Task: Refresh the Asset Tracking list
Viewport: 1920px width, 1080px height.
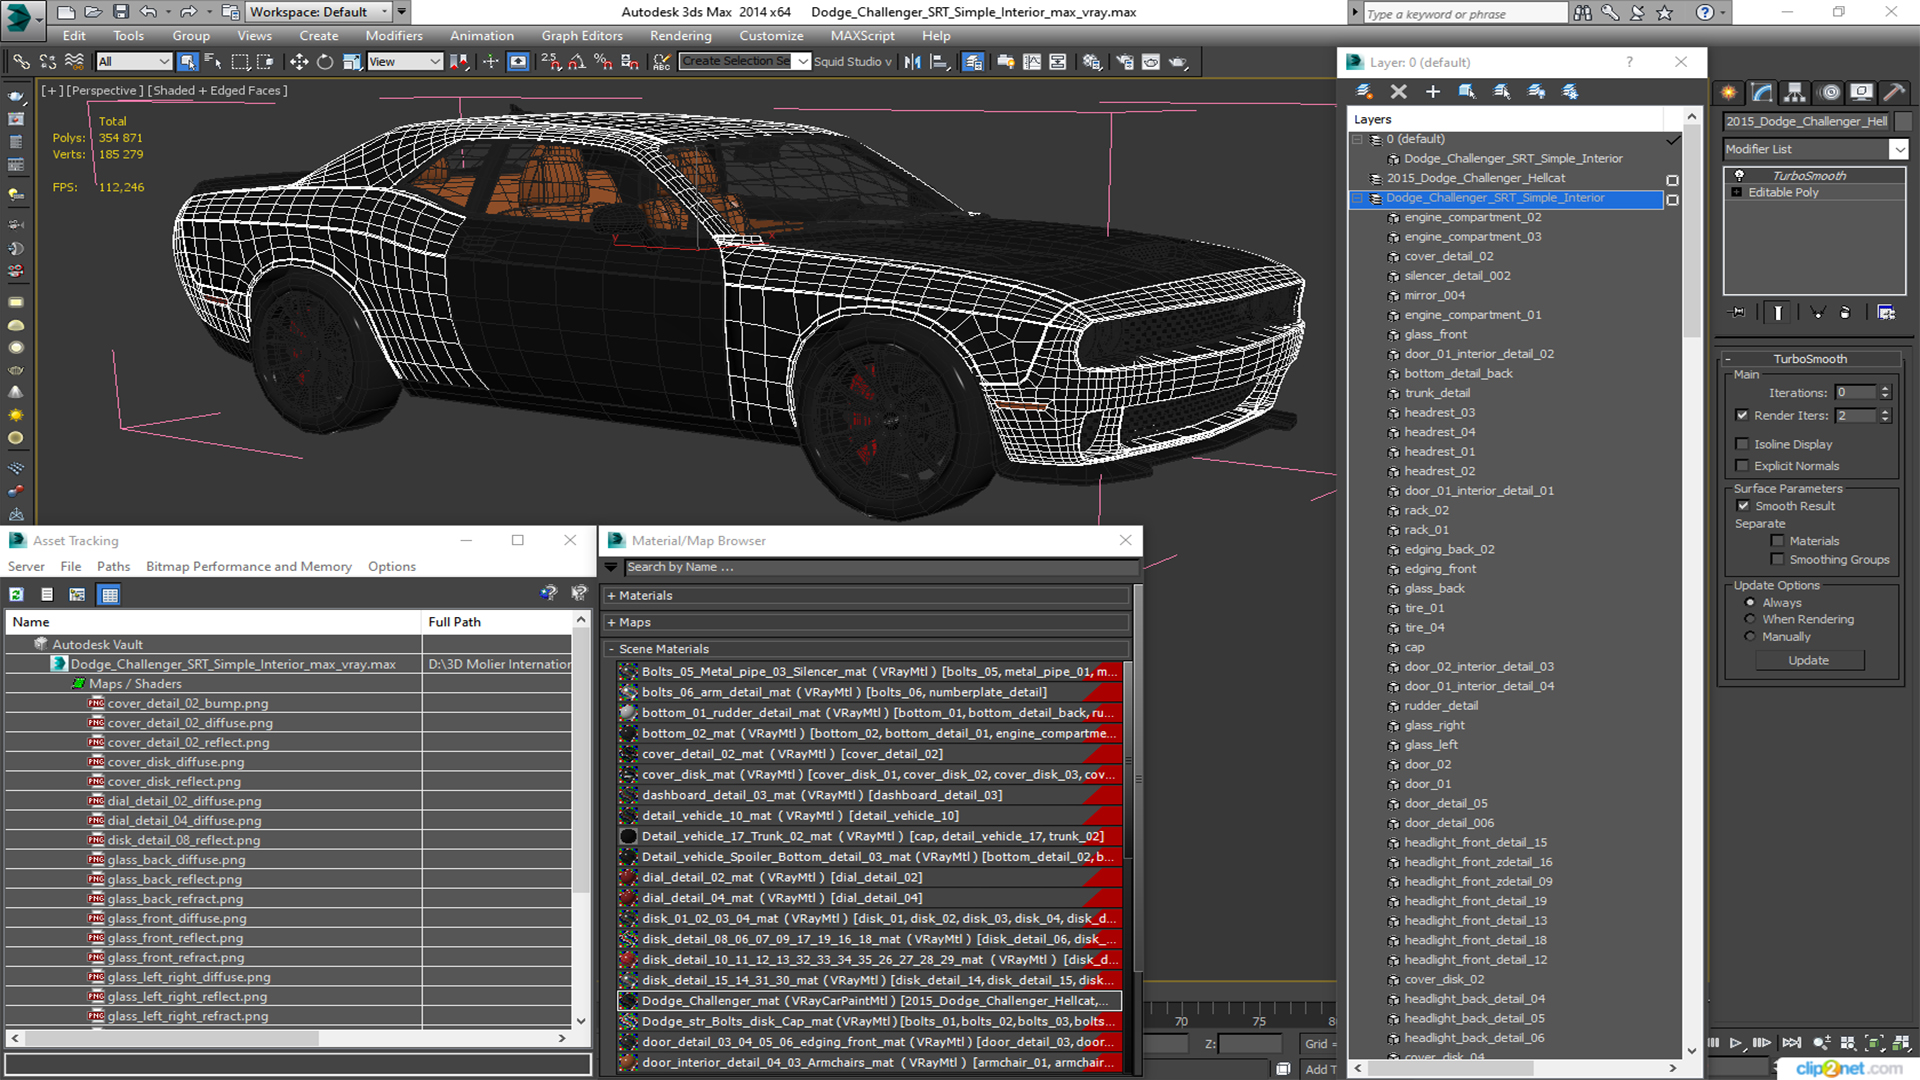Action: (17, 595)
